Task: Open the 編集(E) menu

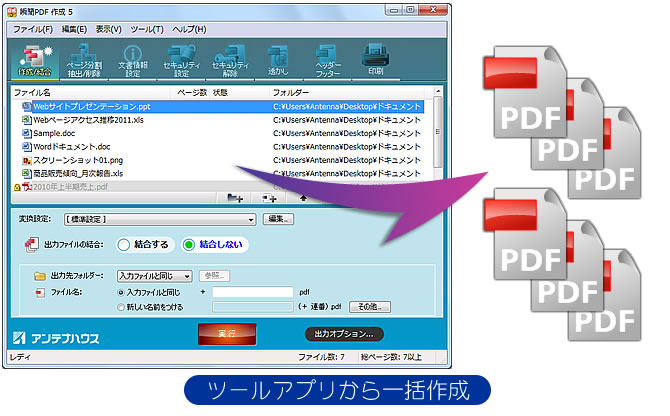Action: coord(74,29)
